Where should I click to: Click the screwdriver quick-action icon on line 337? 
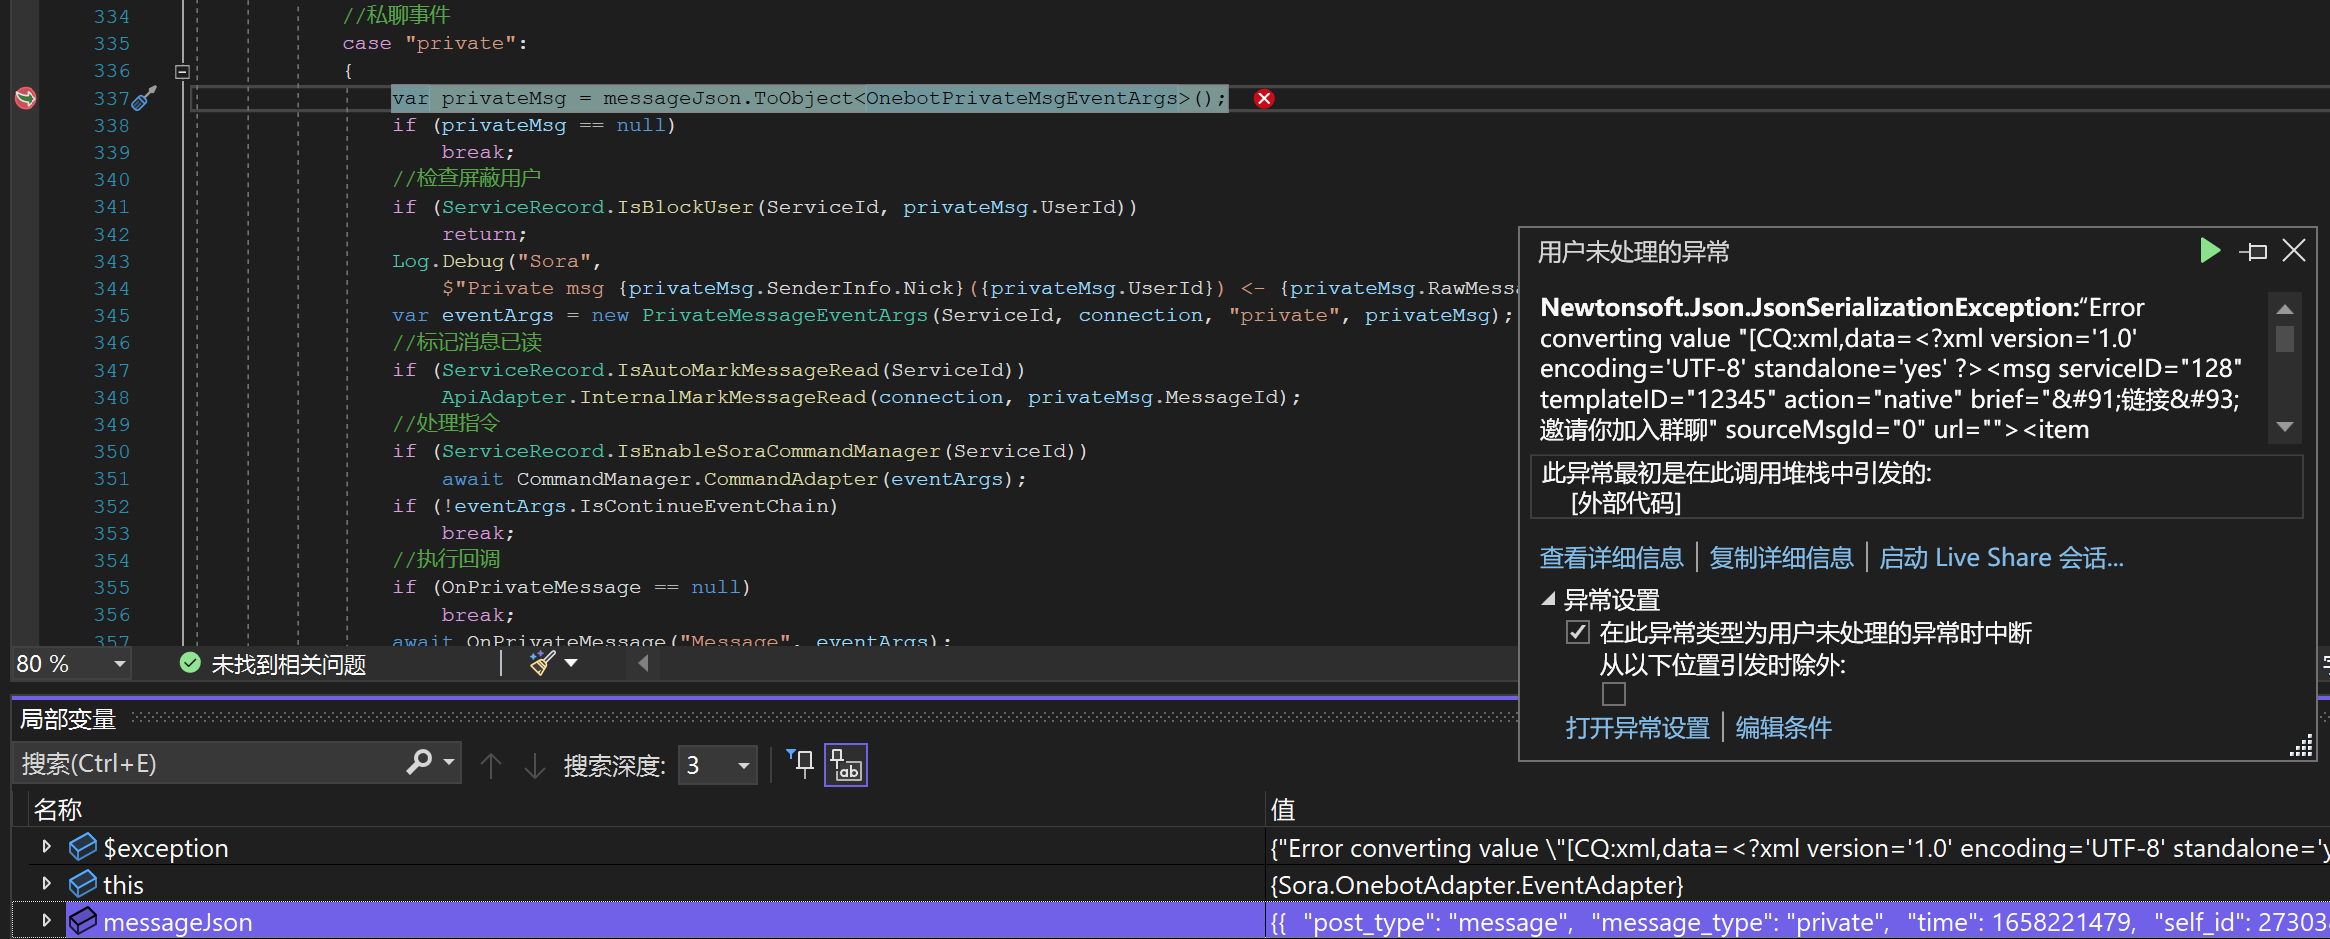point(145,98)
